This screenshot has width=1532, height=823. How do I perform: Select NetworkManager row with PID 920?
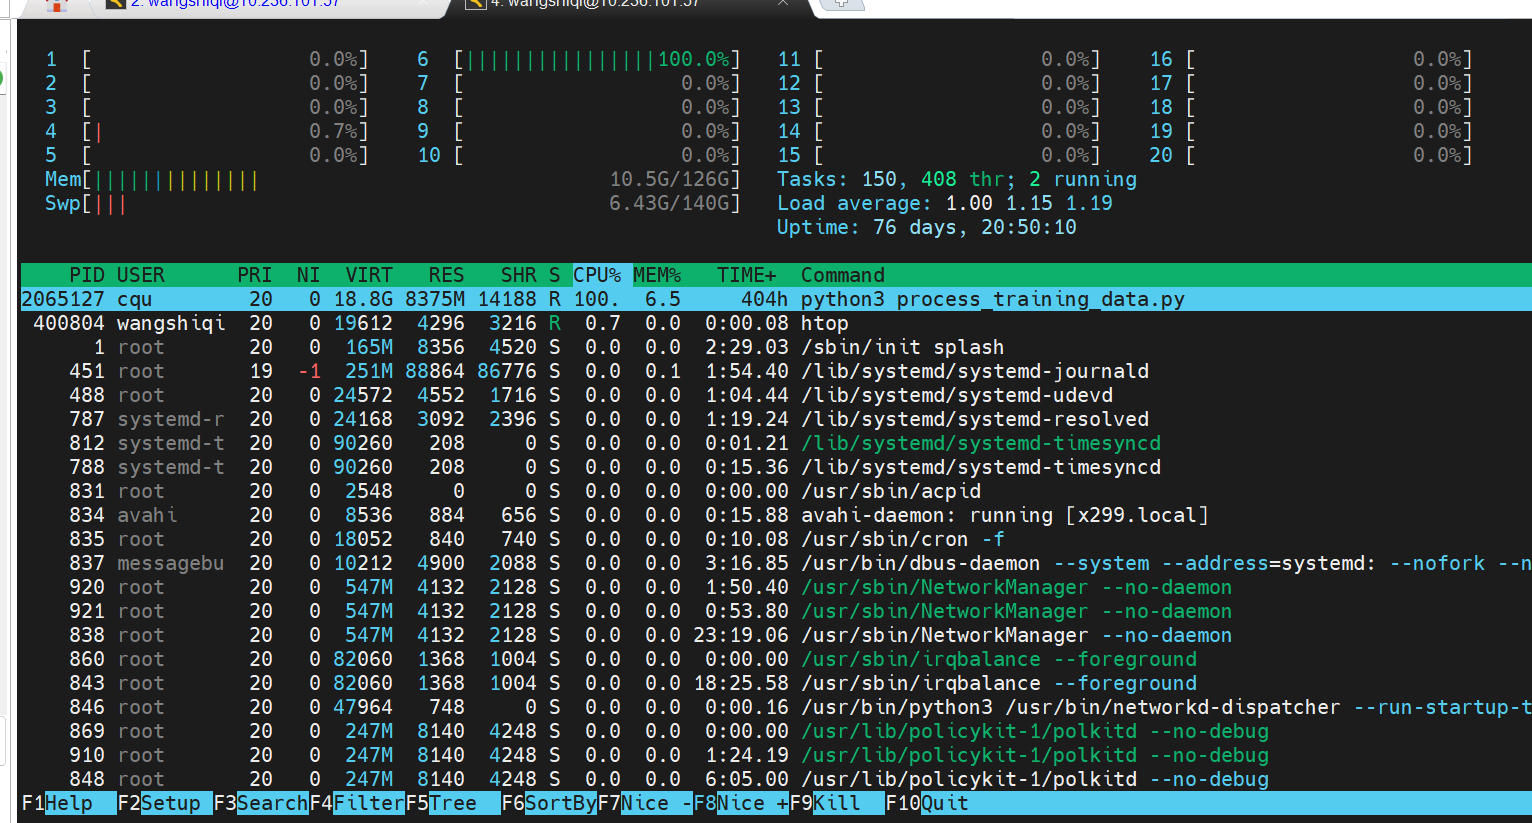(776, 587)
